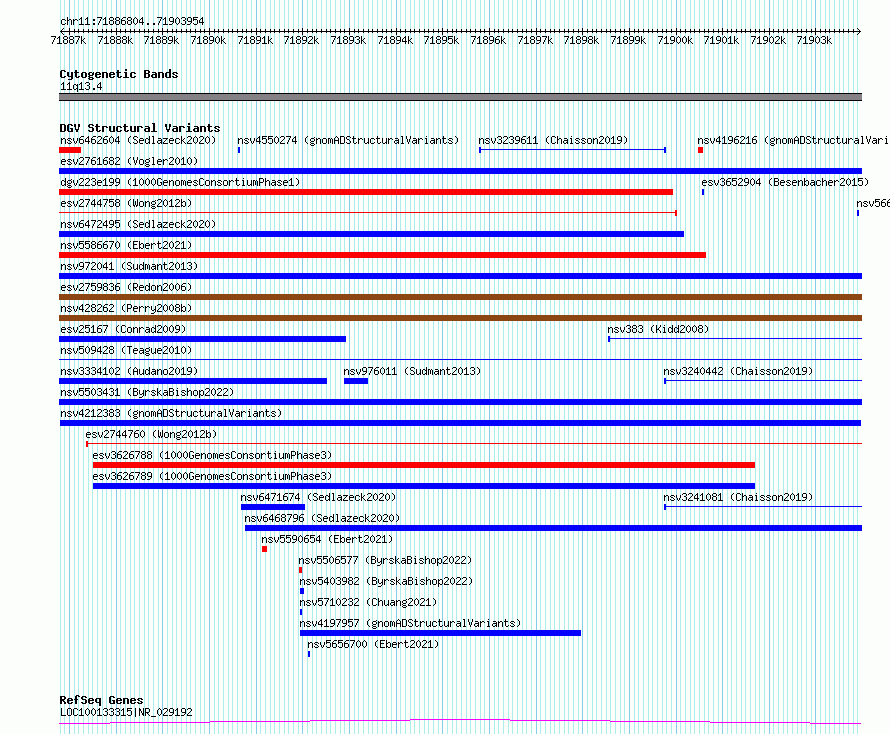Viewport: 890px width, 734px height.
Task: Click the esv25167 blue variant bar
Action: pos(203,339)
